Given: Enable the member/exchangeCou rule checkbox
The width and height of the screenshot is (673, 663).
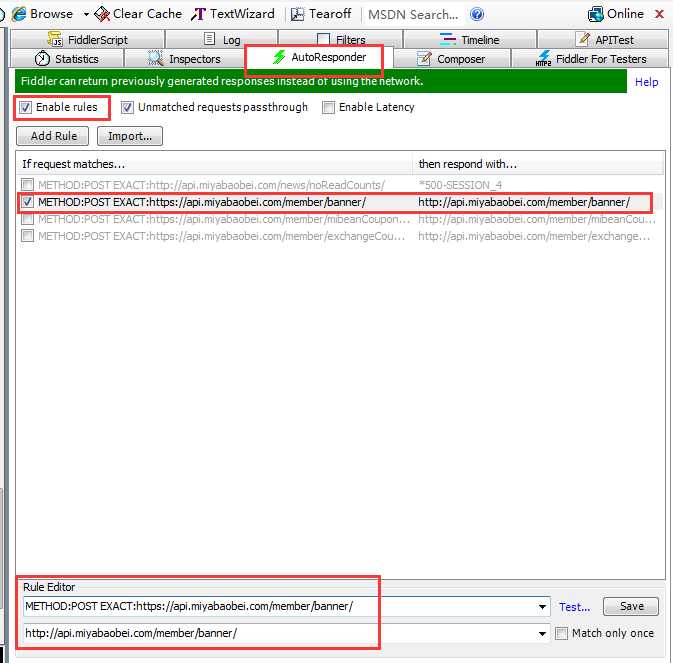Looking at the screenshot, I should coord(27,236).
